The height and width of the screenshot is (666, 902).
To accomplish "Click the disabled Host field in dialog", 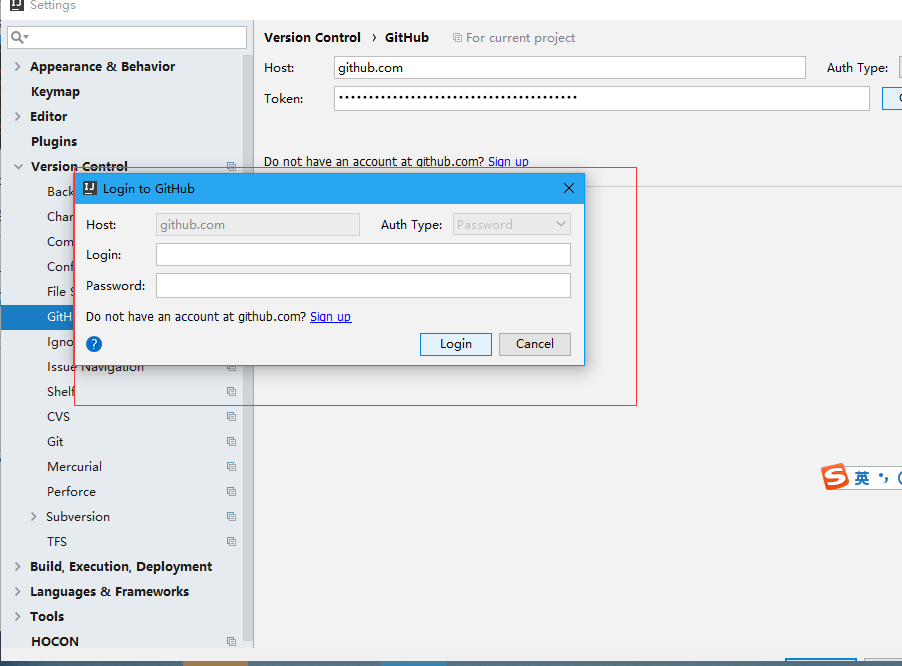I will [258, 224].
